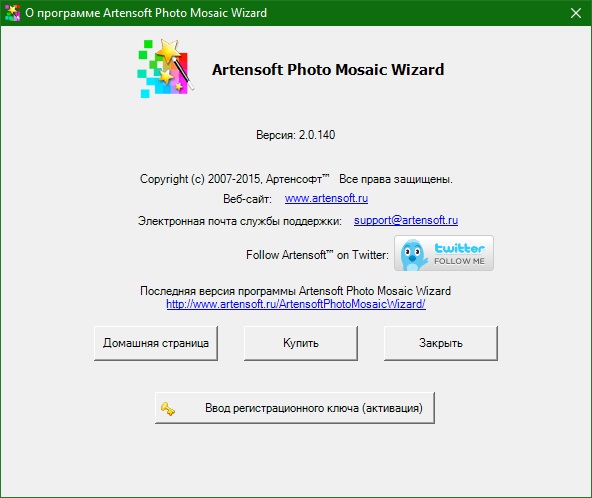Open the ArtensoftPhotoMosaicWizard download URL link
This screenshot has width=592, height=498.
(296, 304)
